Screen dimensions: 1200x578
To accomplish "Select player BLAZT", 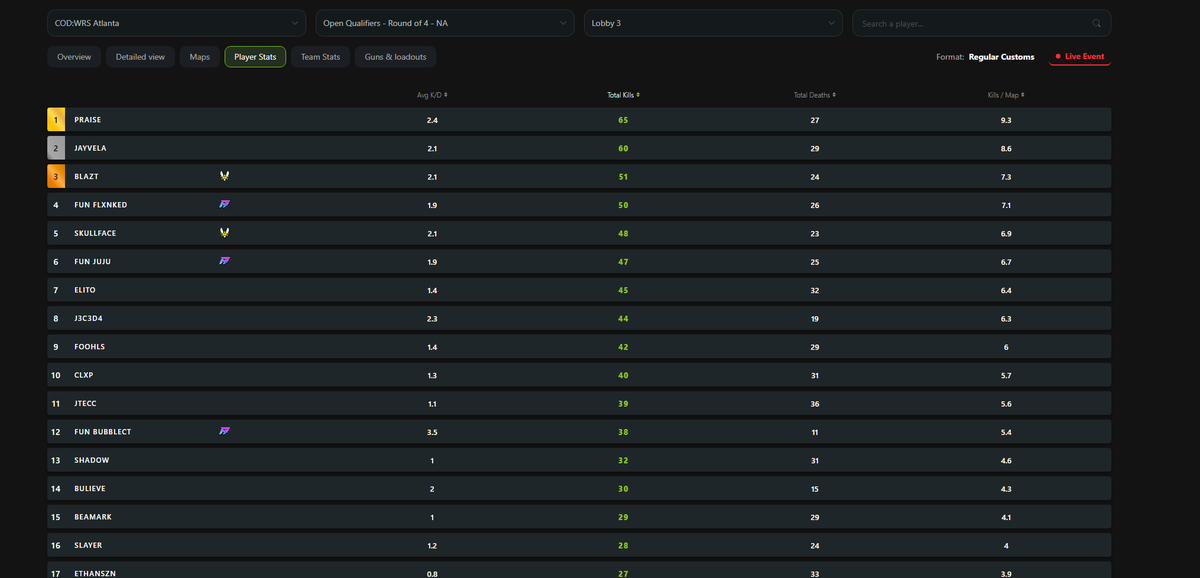I will pos(86,176).
